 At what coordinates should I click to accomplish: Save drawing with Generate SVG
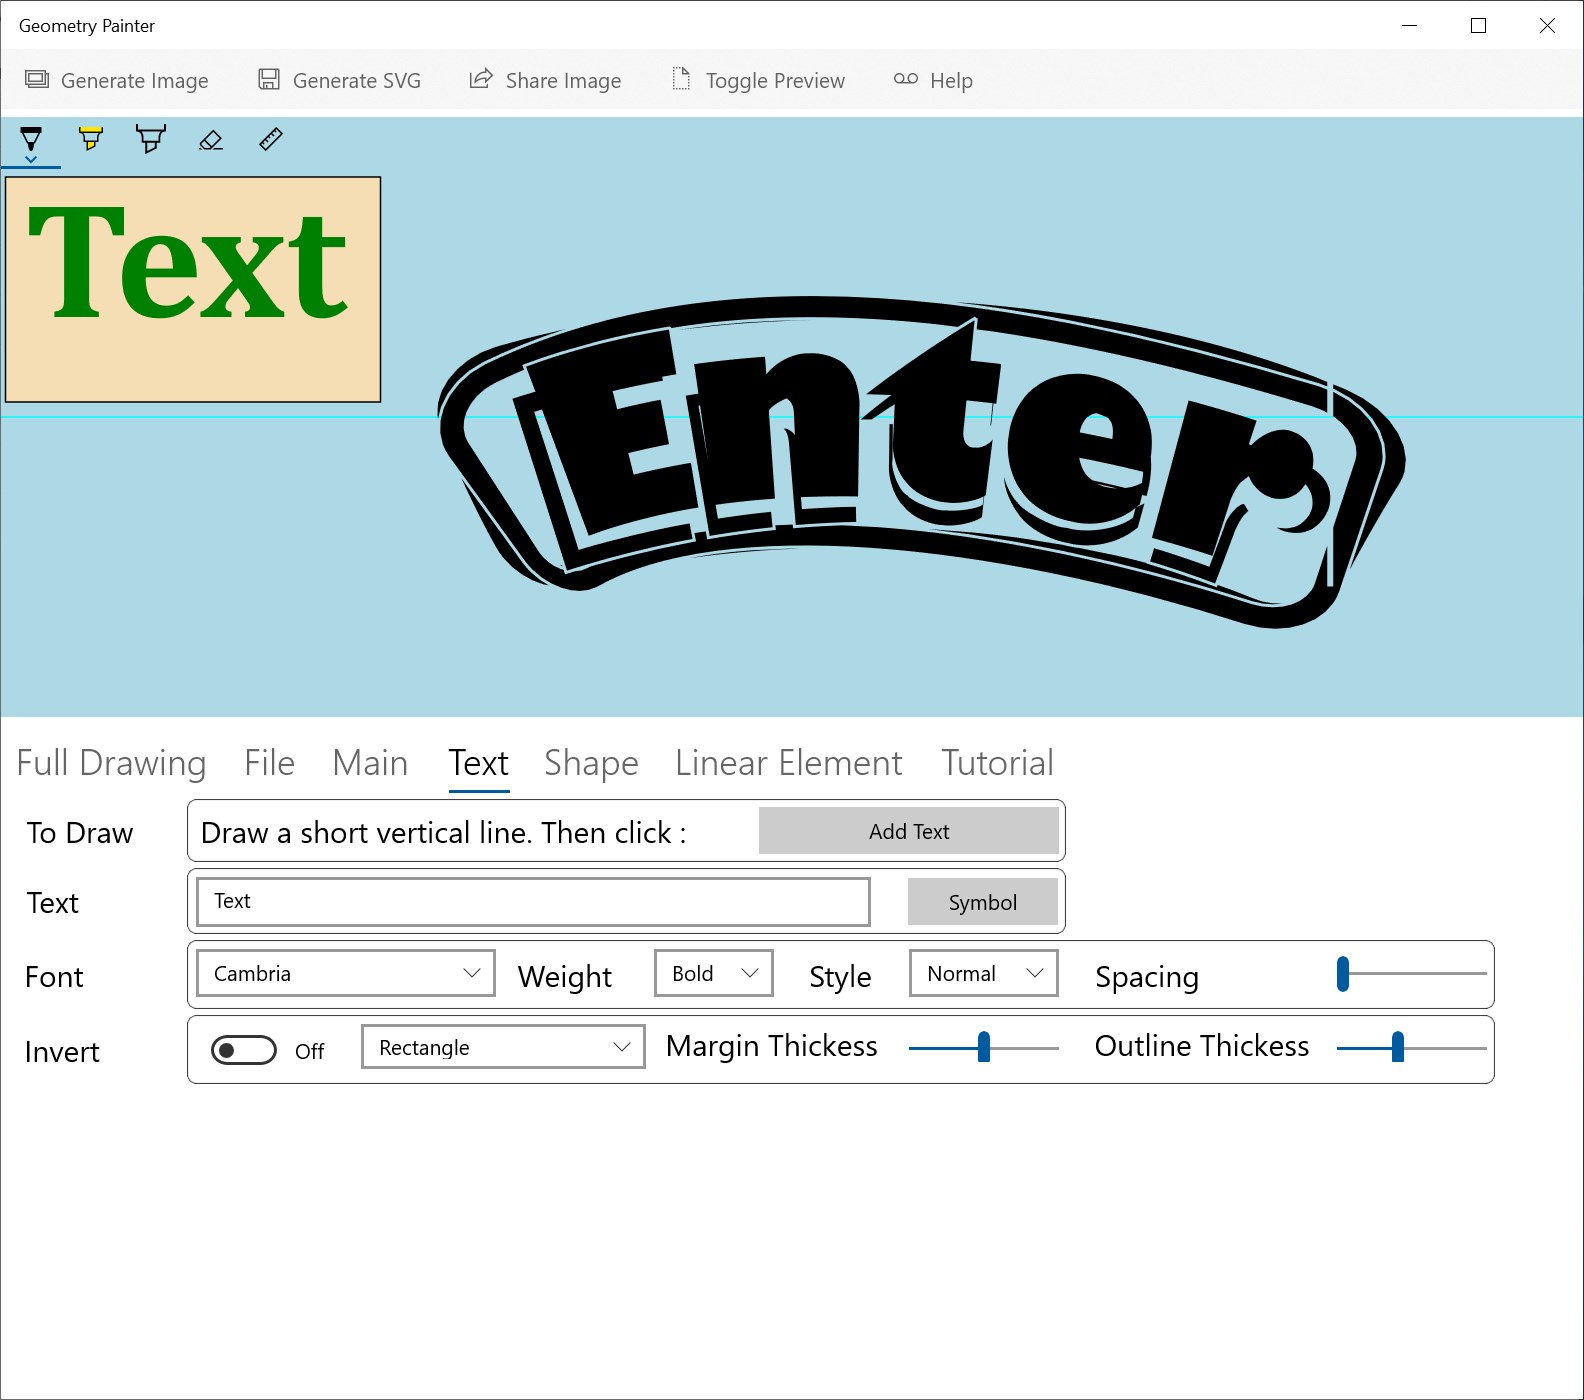(x=340, y=80)
